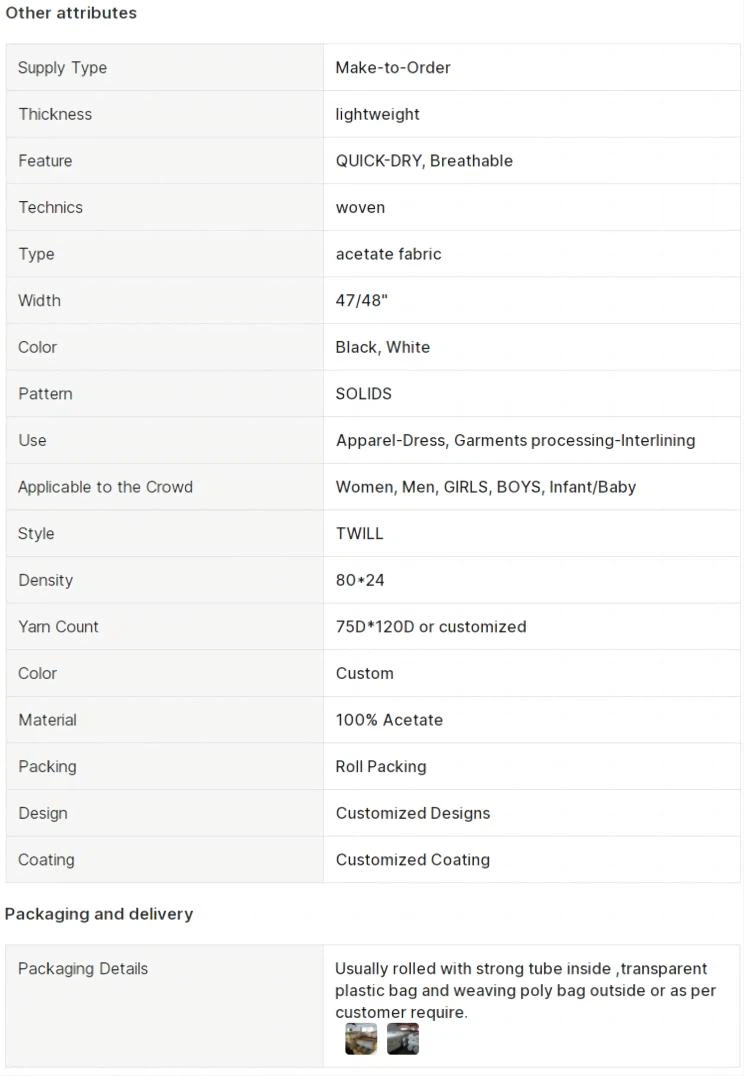The height and width of the screenshot is (1076, 744).
Task: Click the "SOLIDS" pattern value
Action: (364, 394)
